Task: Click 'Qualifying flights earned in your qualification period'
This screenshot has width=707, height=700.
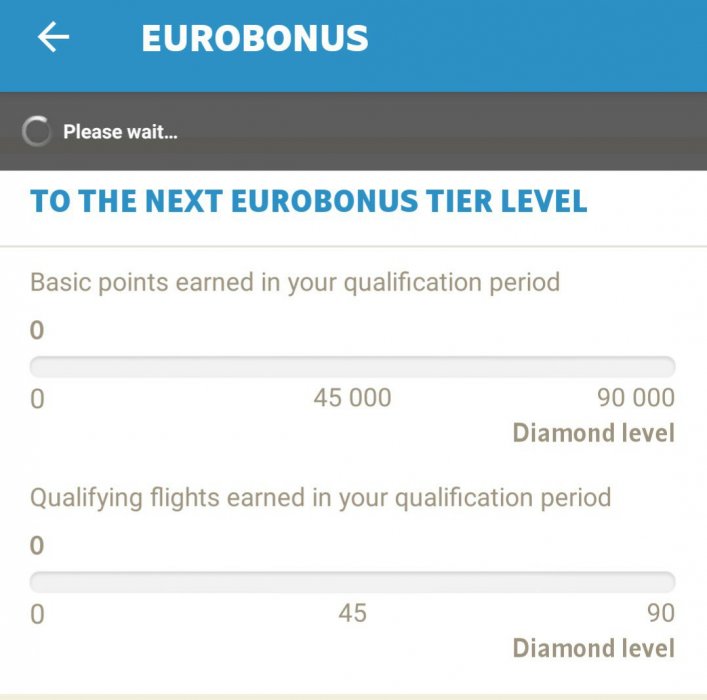Action: (x=320, y=497)
